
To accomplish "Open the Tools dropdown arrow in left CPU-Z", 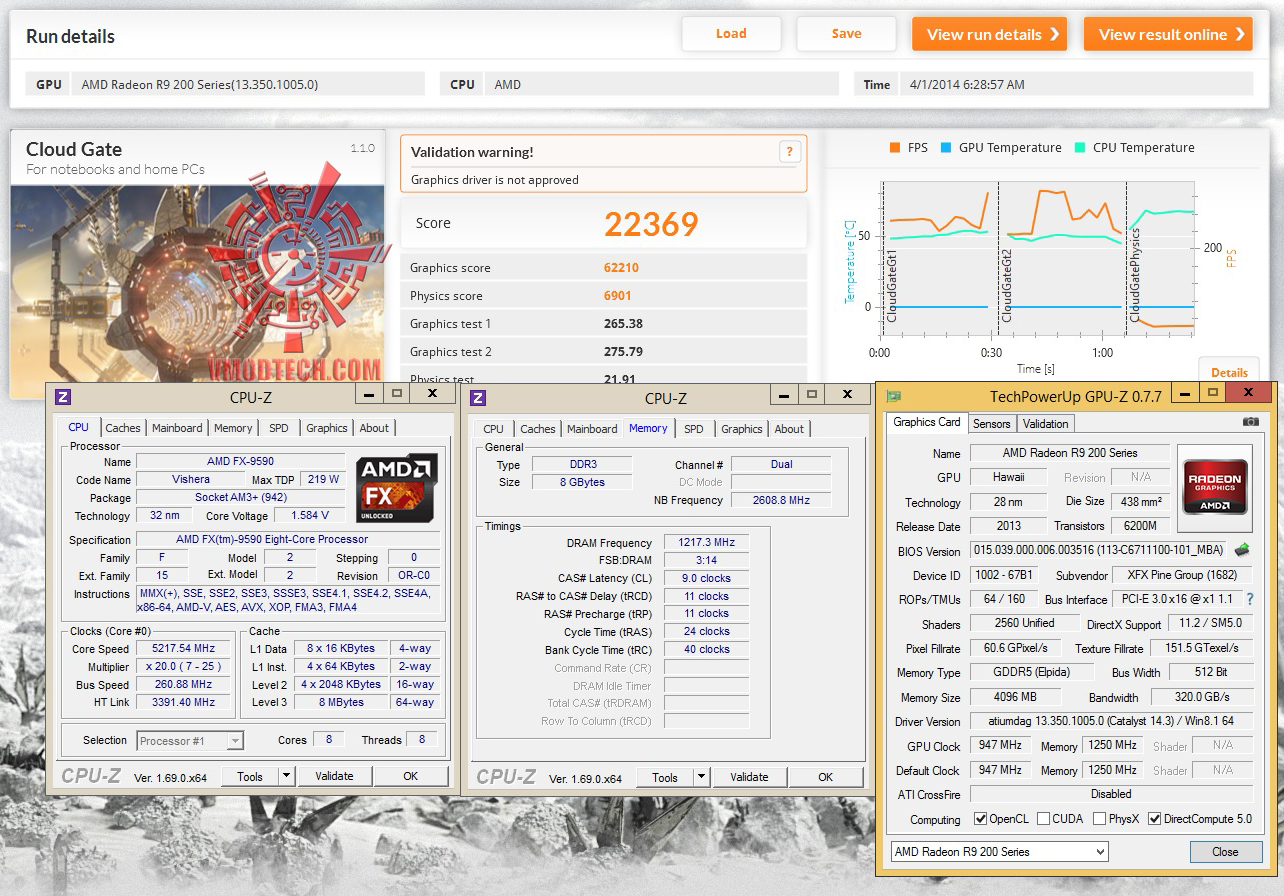I will click(x=286, y=776).
